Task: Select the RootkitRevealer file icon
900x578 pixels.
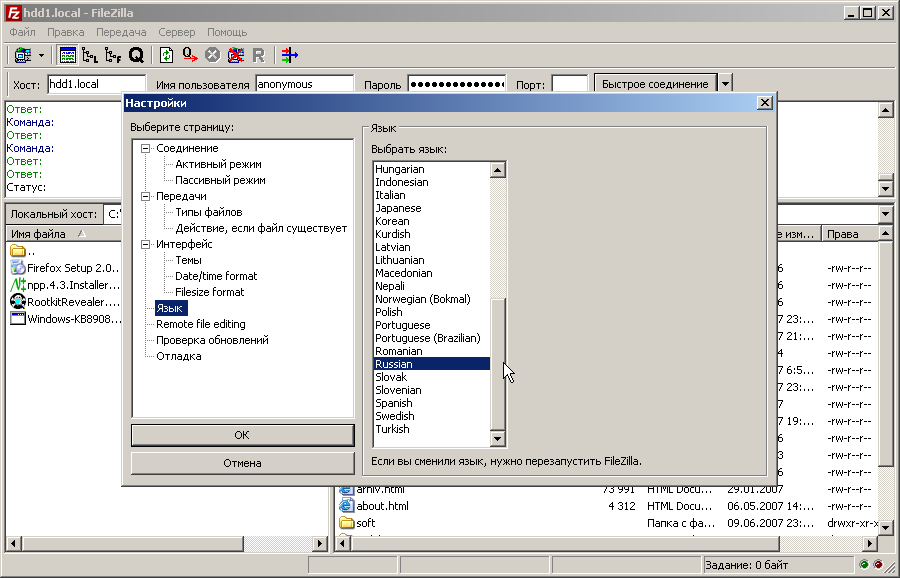Action: [x=18, y=301]
